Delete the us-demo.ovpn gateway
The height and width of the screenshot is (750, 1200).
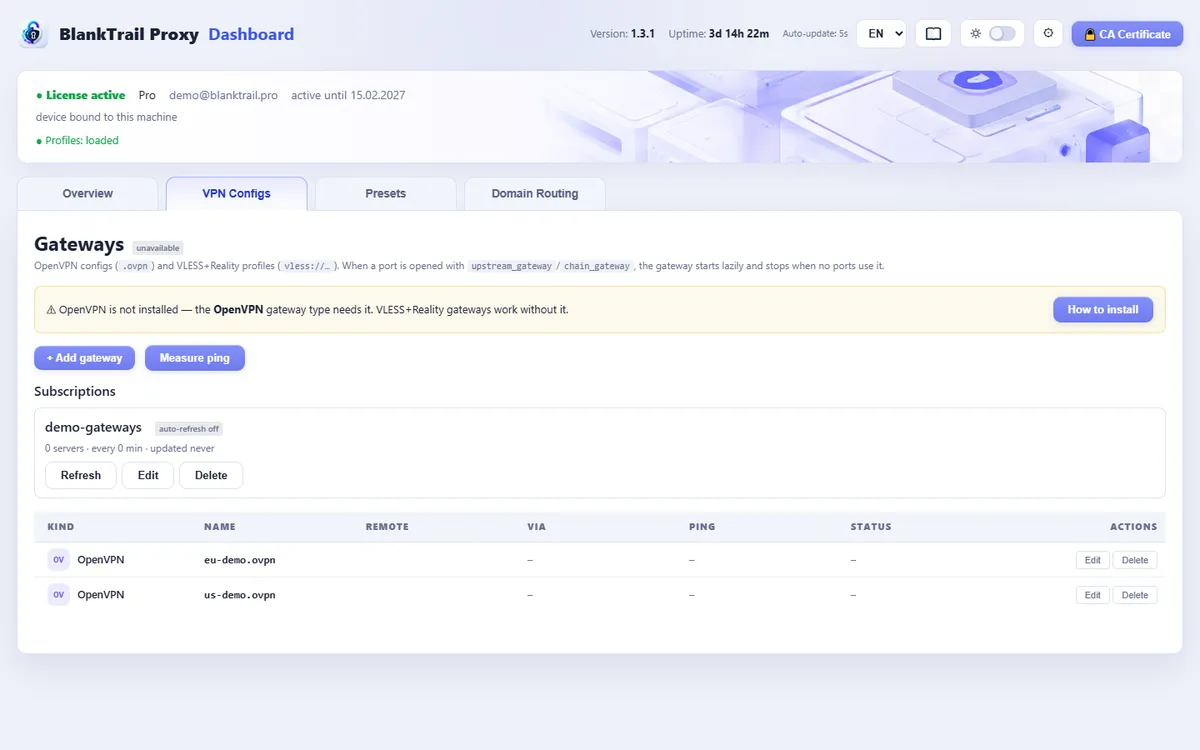coord(1135,595)
